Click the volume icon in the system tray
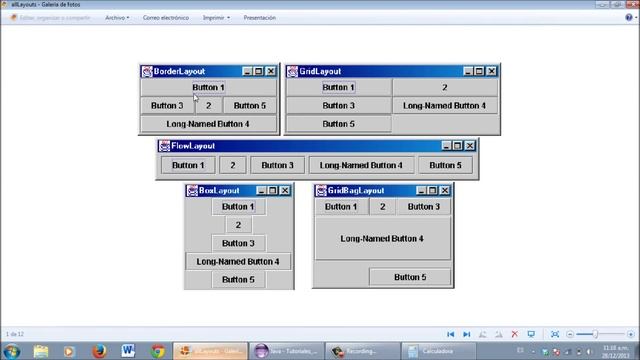 [x=589, y=351]
